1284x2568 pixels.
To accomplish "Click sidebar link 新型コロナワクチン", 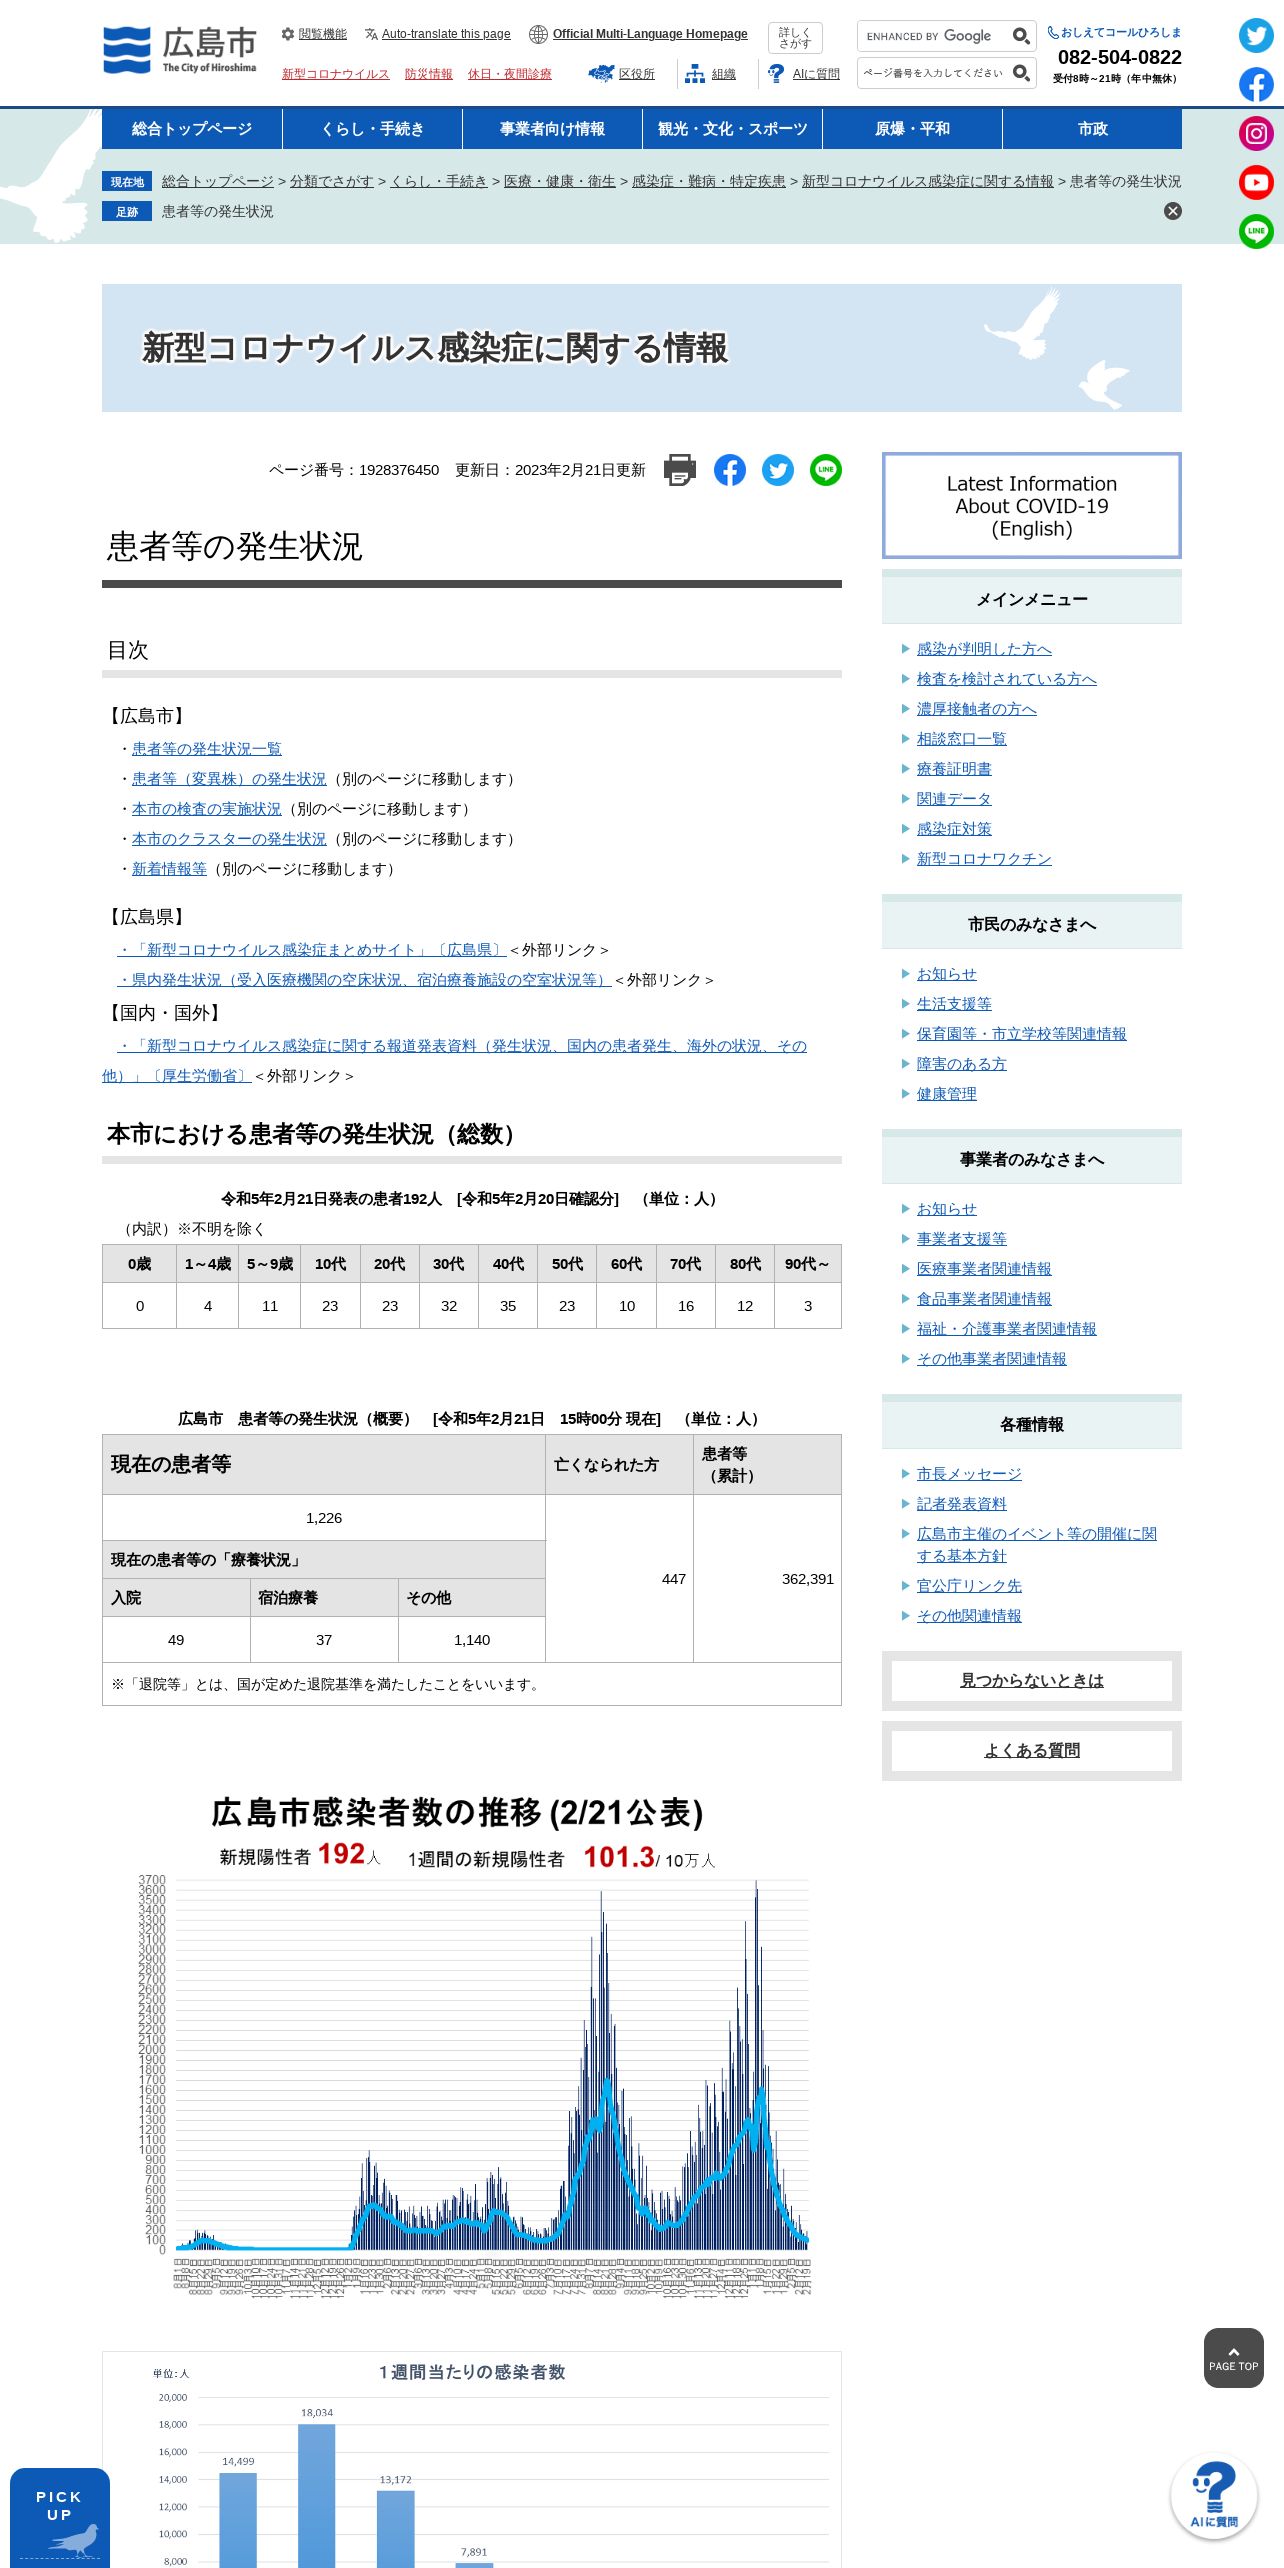I will pos(984,859).
